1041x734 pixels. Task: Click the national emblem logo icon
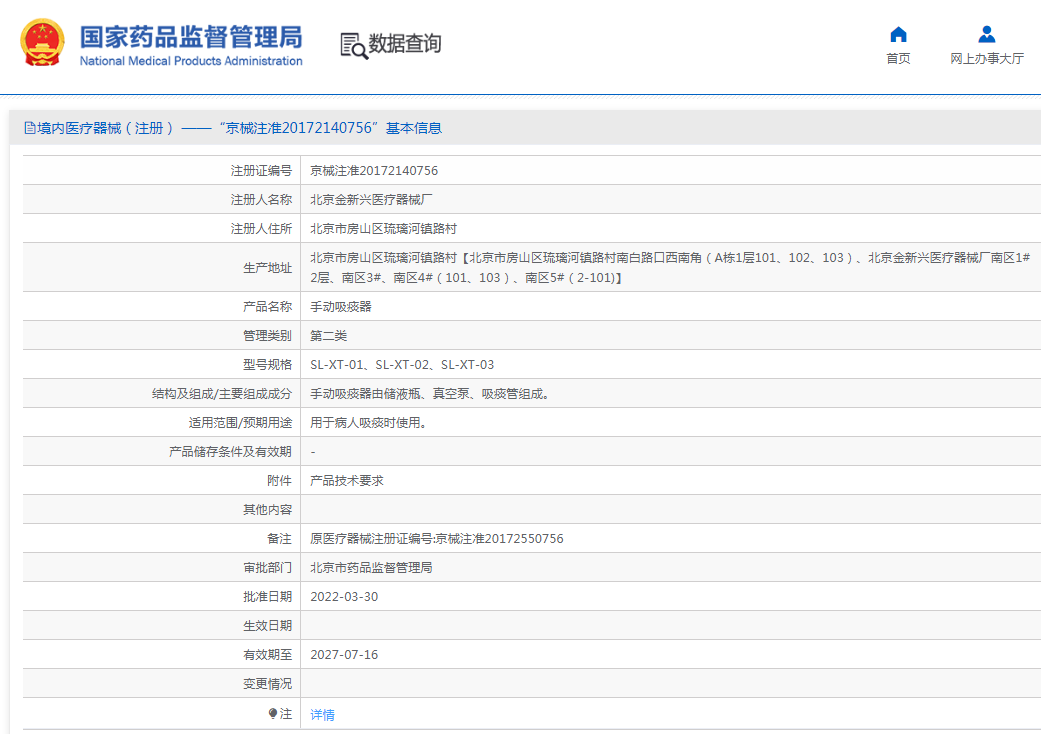pos(42,44)
